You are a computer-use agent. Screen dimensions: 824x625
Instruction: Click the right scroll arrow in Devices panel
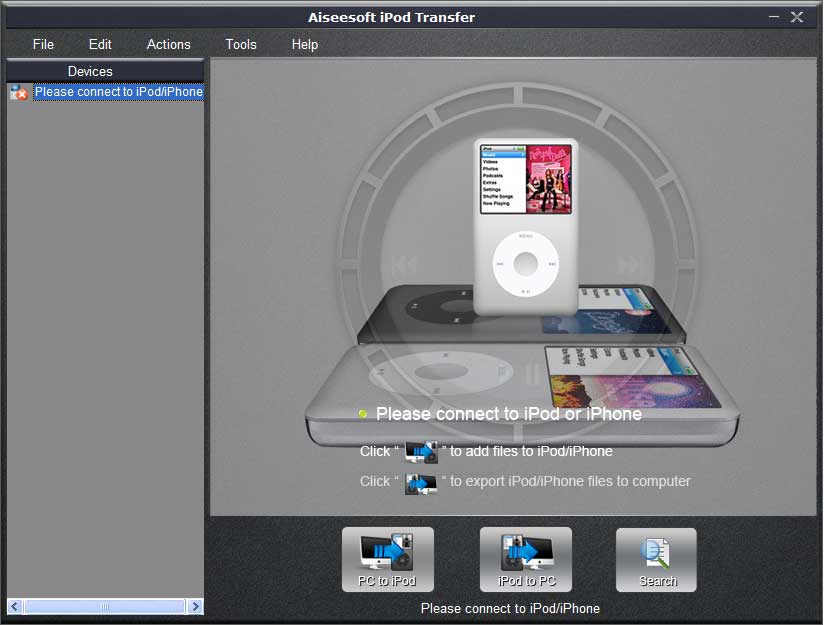coord(195,606)
